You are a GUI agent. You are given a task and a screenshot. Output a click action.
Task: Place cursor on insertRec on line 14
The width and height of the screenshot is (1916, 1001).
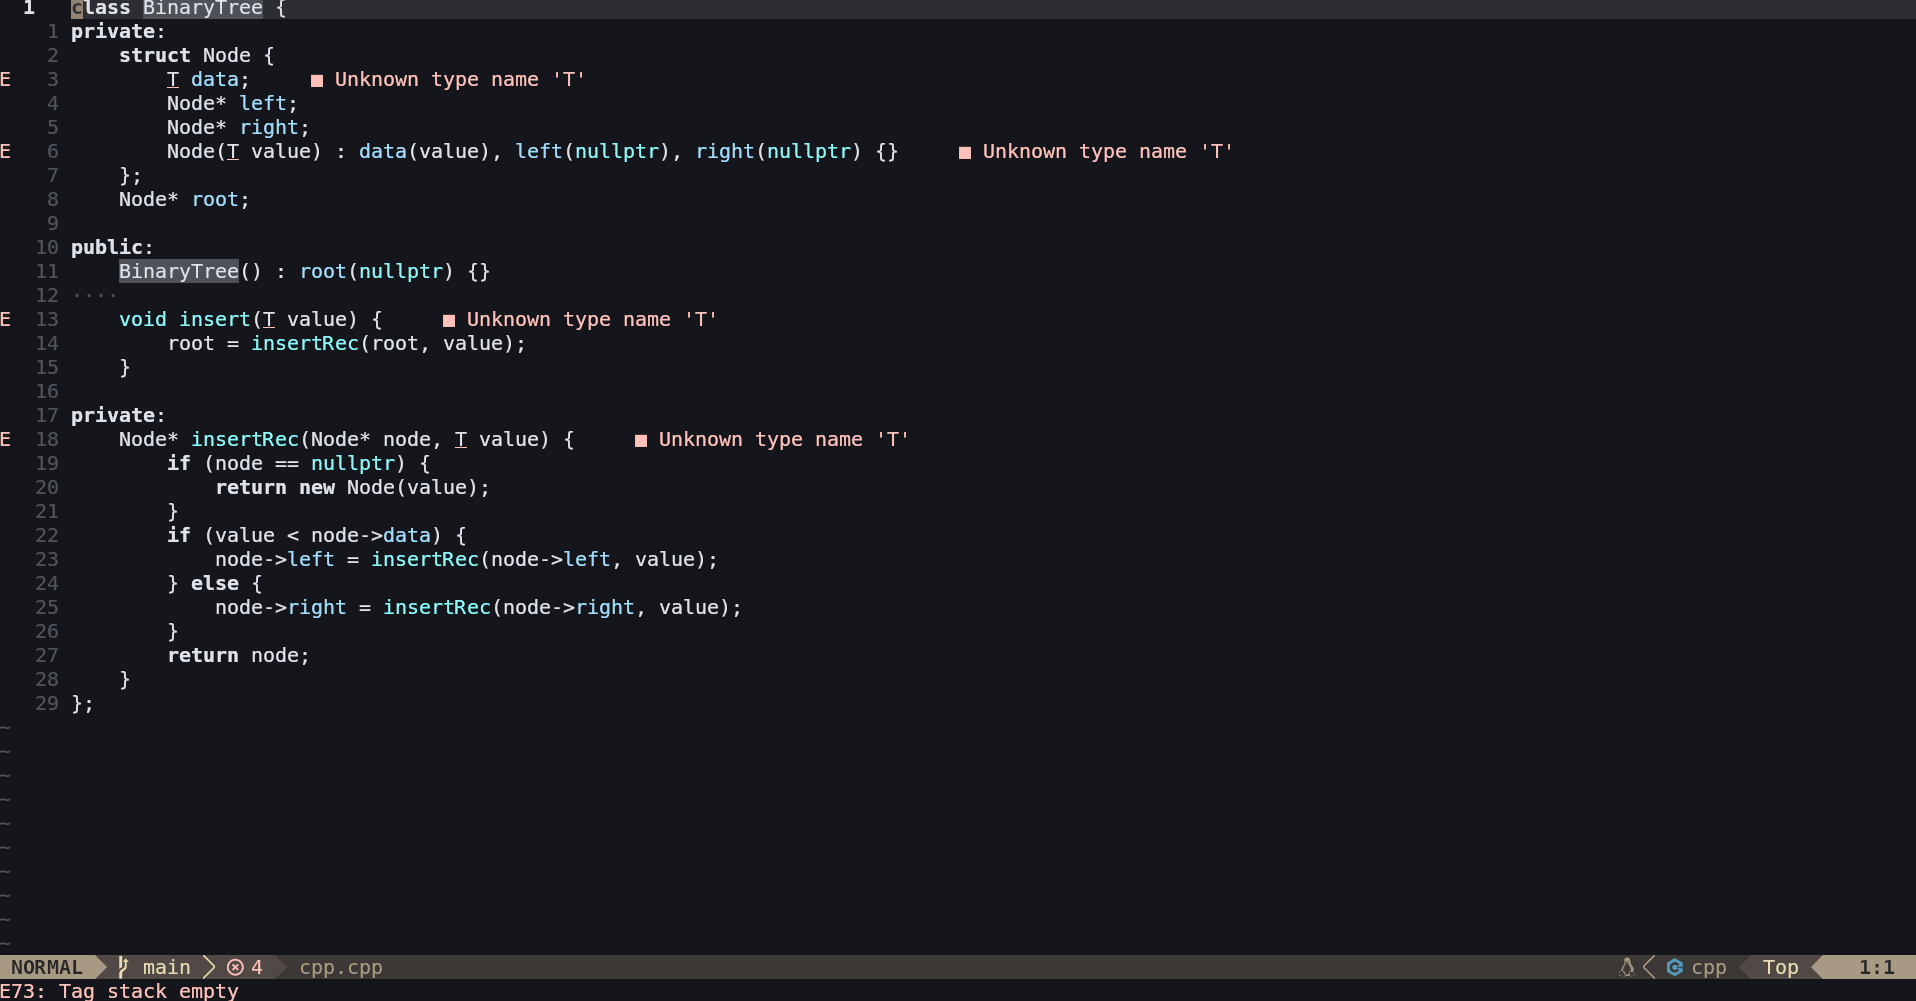pos(305,343)
